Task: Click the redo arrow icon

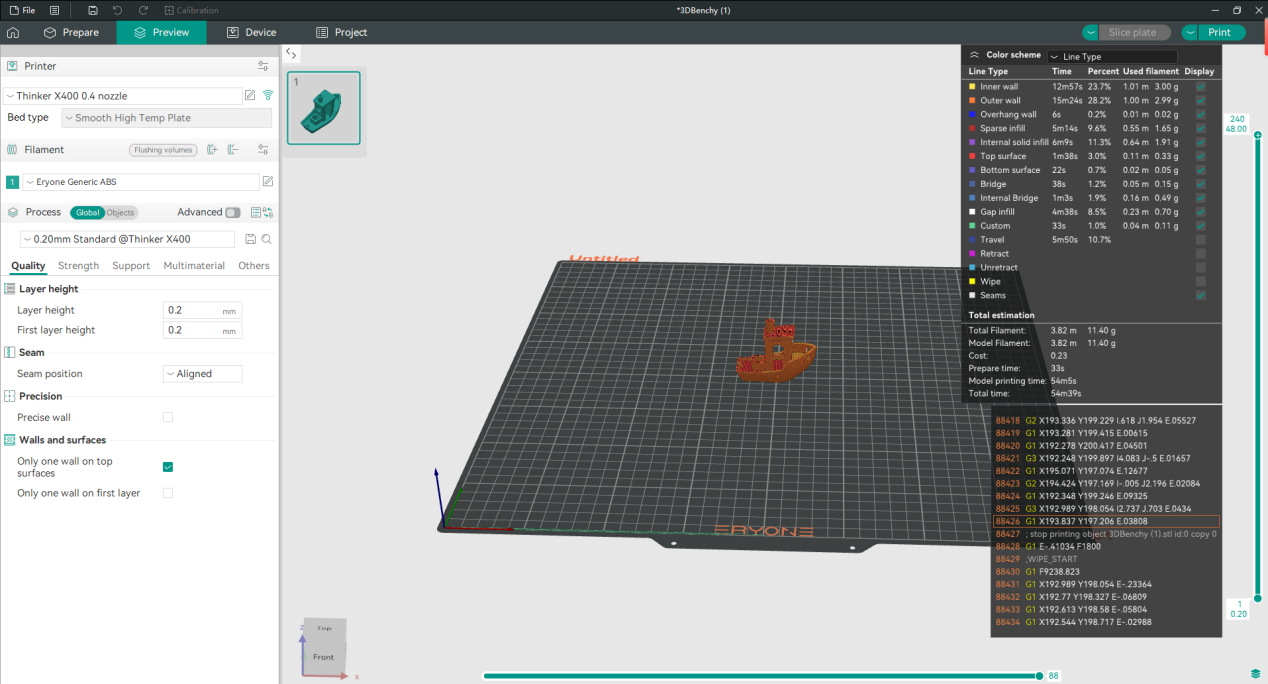Action: point(143,10)
